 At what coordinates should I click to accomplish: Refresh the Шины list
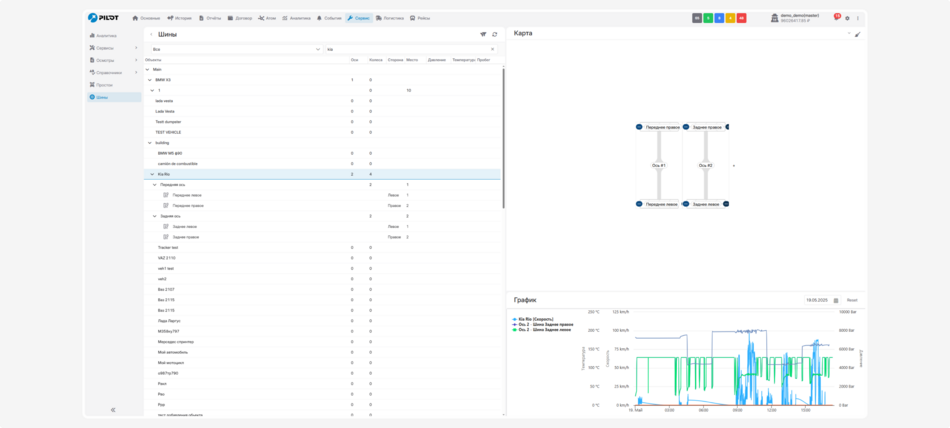point(494,35)
